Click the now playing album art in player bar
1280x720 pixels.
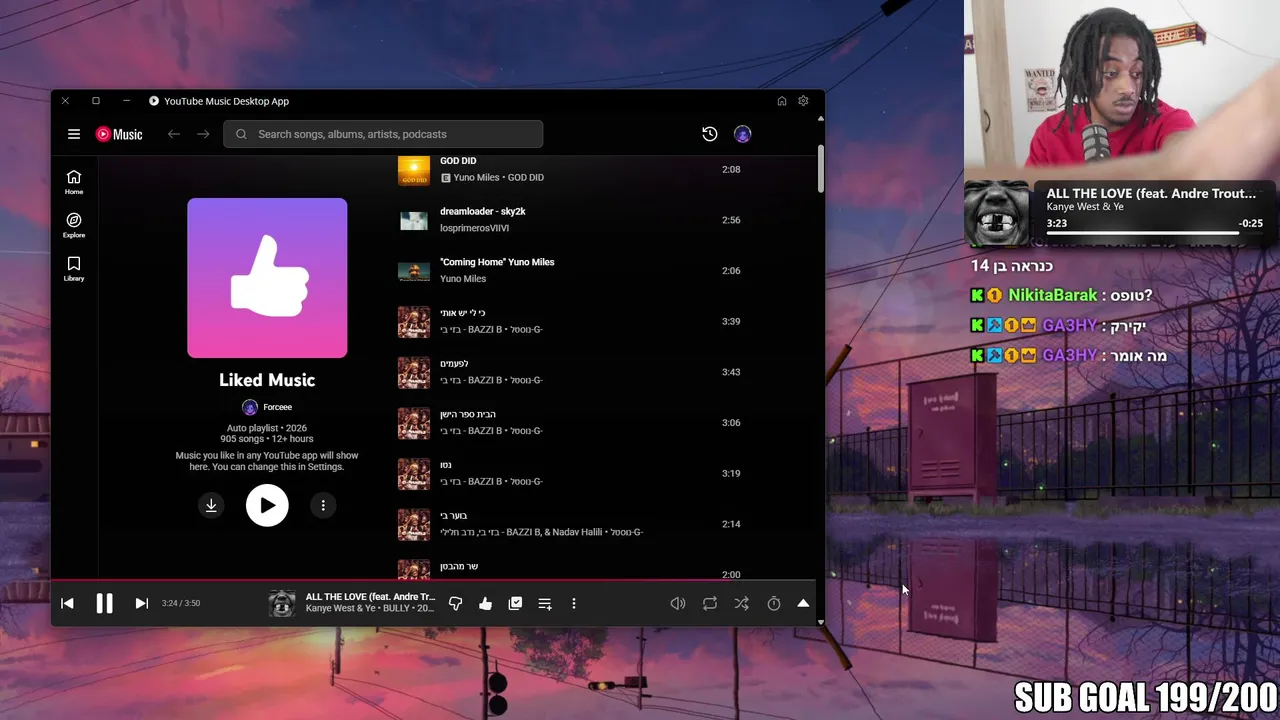coord(282,603)
